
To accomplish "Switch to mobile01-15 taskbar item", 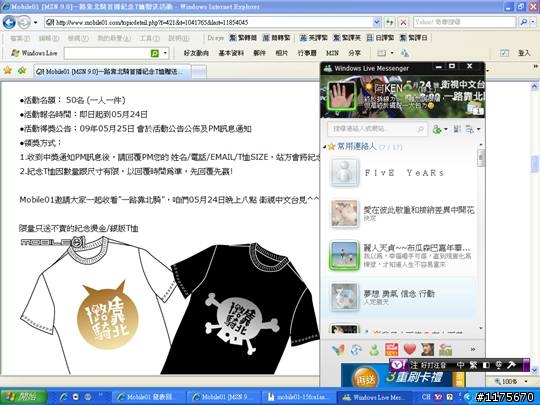I will click(x=299, y=397).
